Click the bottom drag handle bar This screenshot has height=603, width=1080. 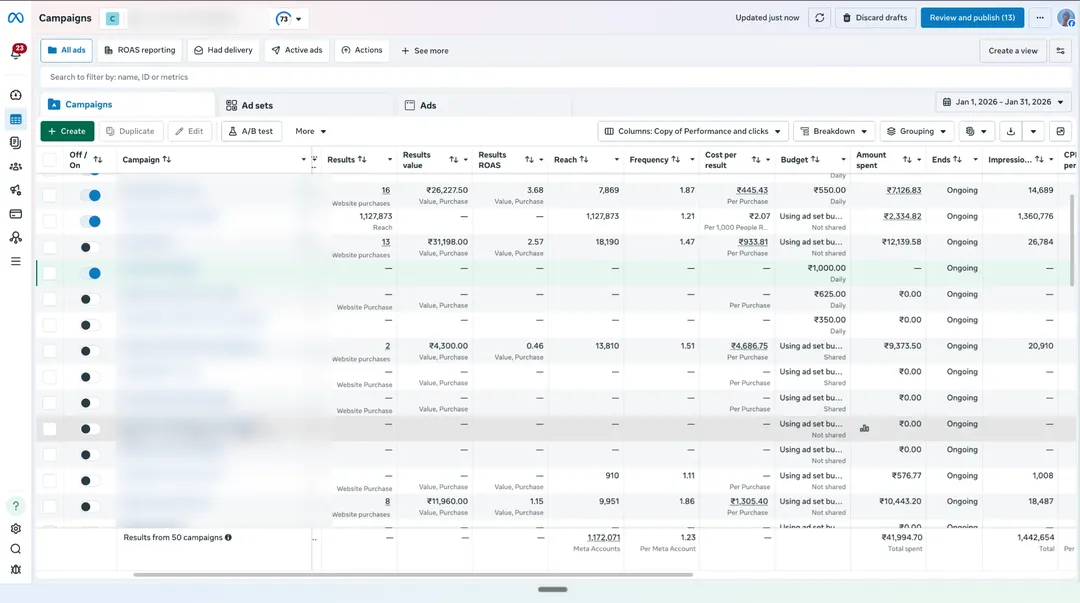[x=552, y=589]
